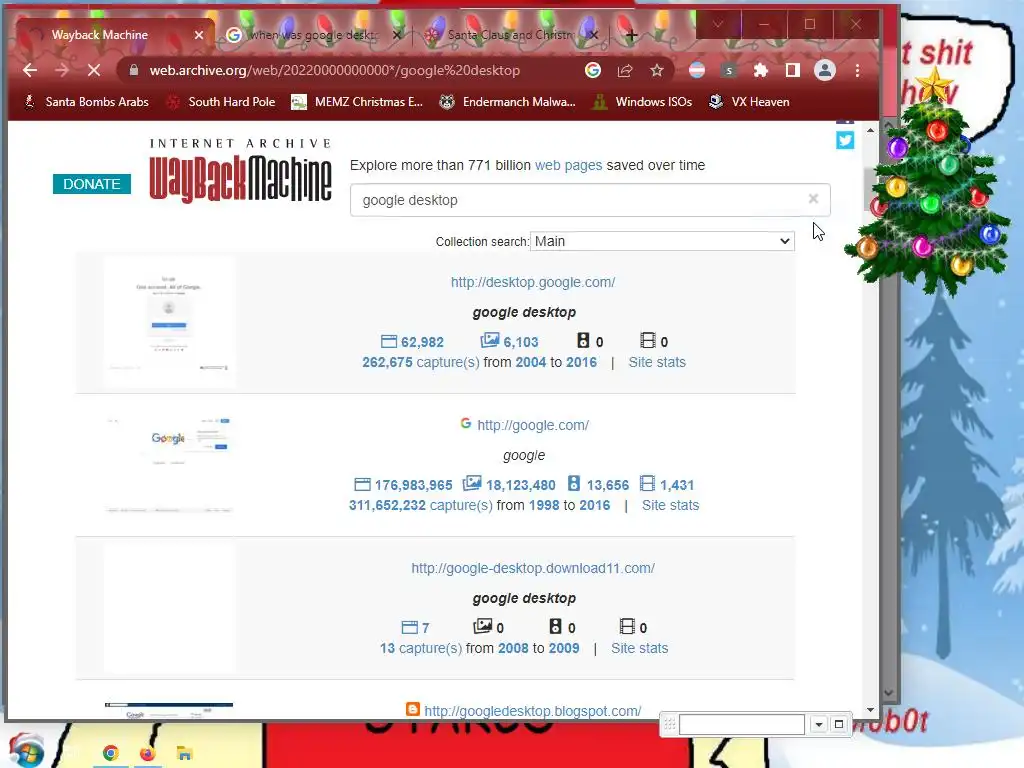The width and height of the screenshot is (1024, 768).
Task: Open the http://google.com/ result link
Action: [533, 425]
